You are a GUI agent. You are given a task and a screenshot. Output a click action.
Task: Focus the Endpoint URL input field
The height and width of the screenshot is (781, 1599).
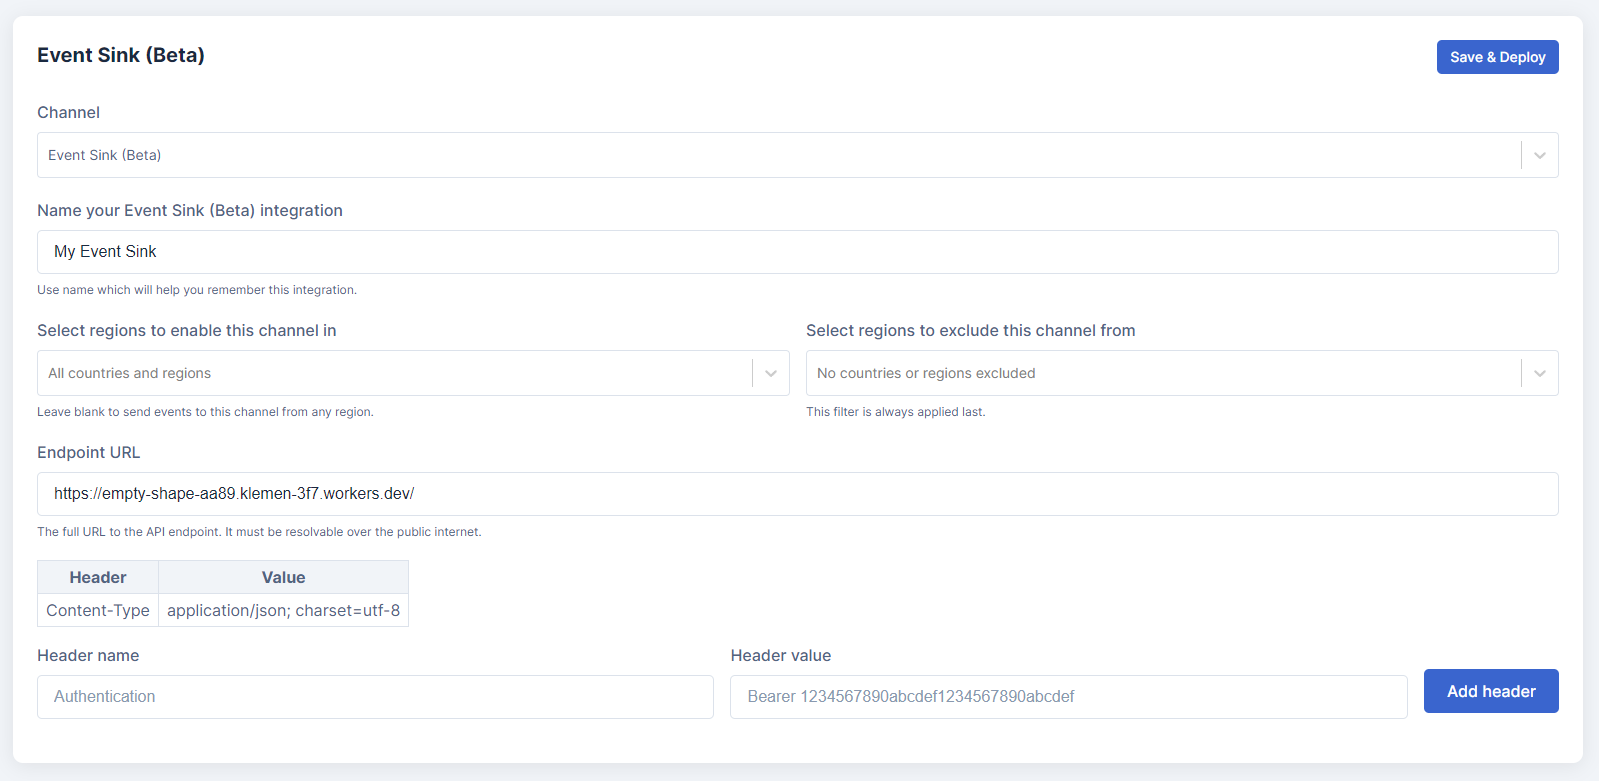click(798, 494)
